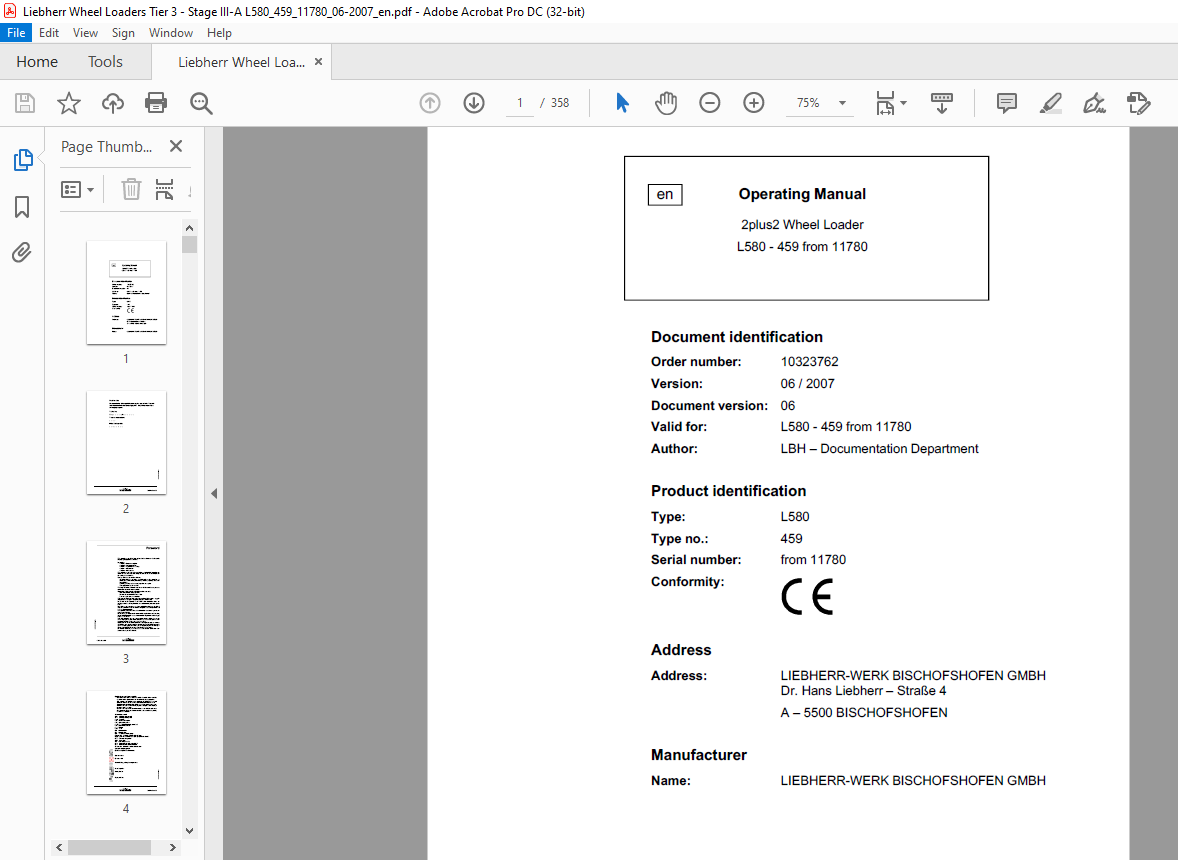Go to next page arrow
Image resolution: width=1178 pixels, height=860 pixels.
click(x=474, y=103)
